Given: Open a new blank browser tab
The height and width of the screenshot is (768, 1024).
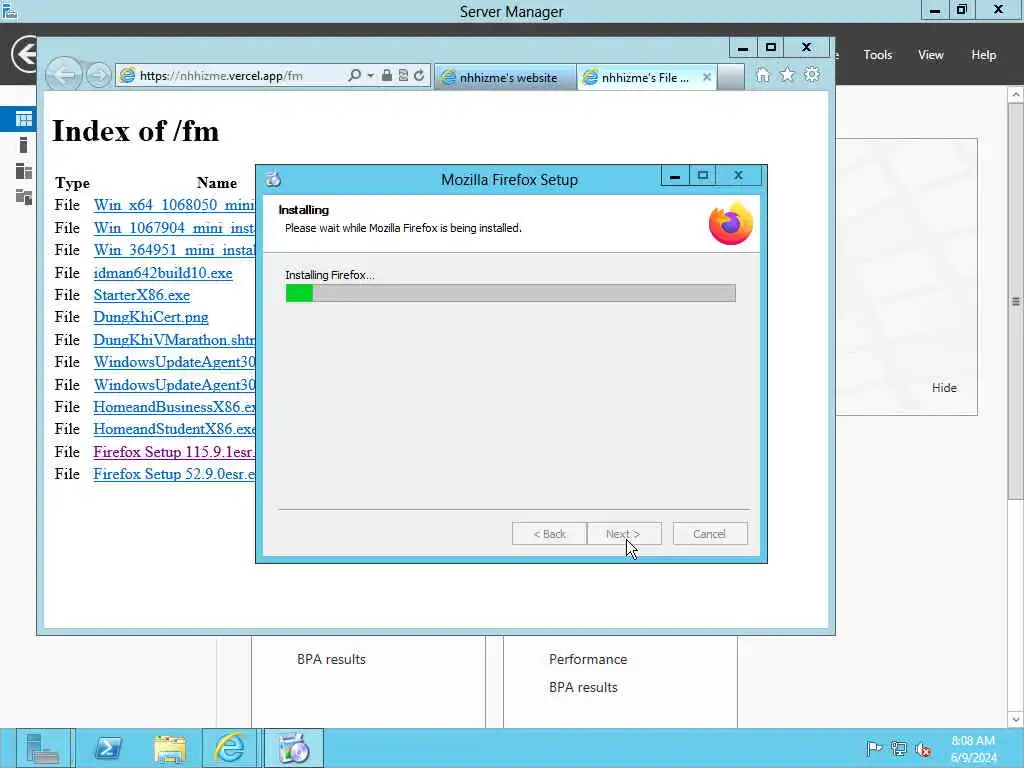Looking at the screenshot, I should (x=731, y=78).
